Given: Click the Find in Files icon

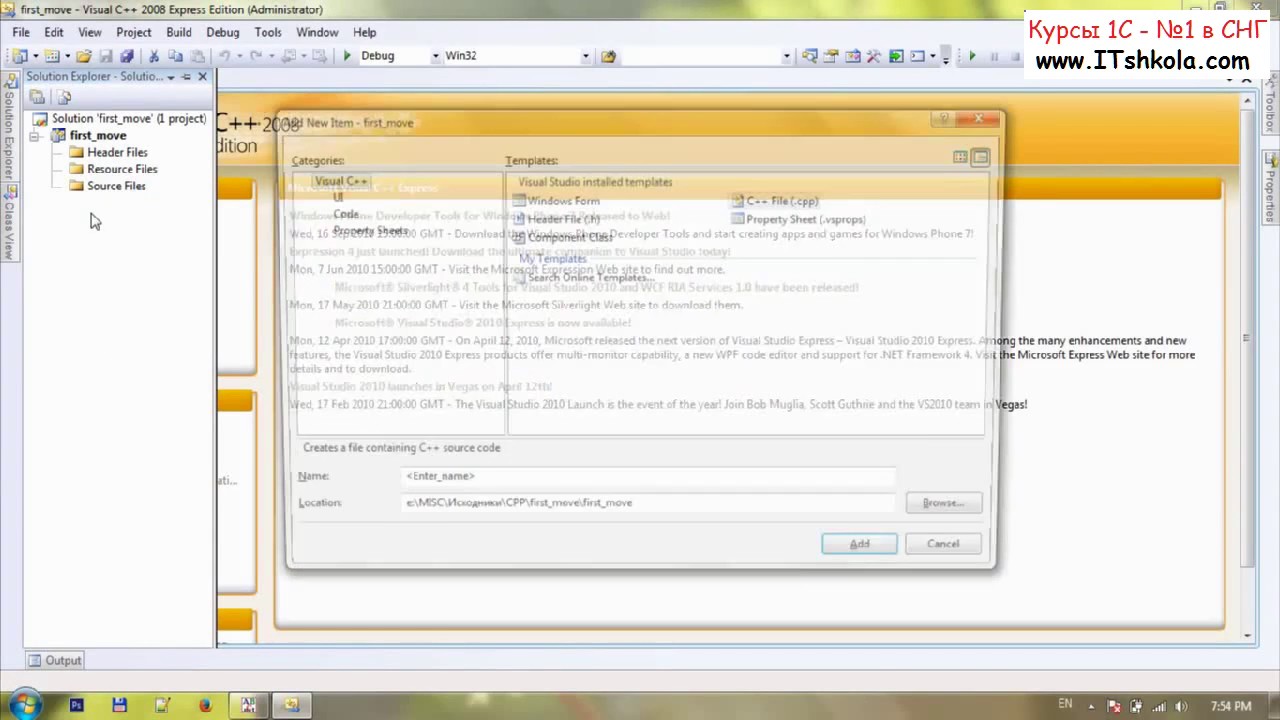Looking at the screenshot, I should [x=608, y=56].
